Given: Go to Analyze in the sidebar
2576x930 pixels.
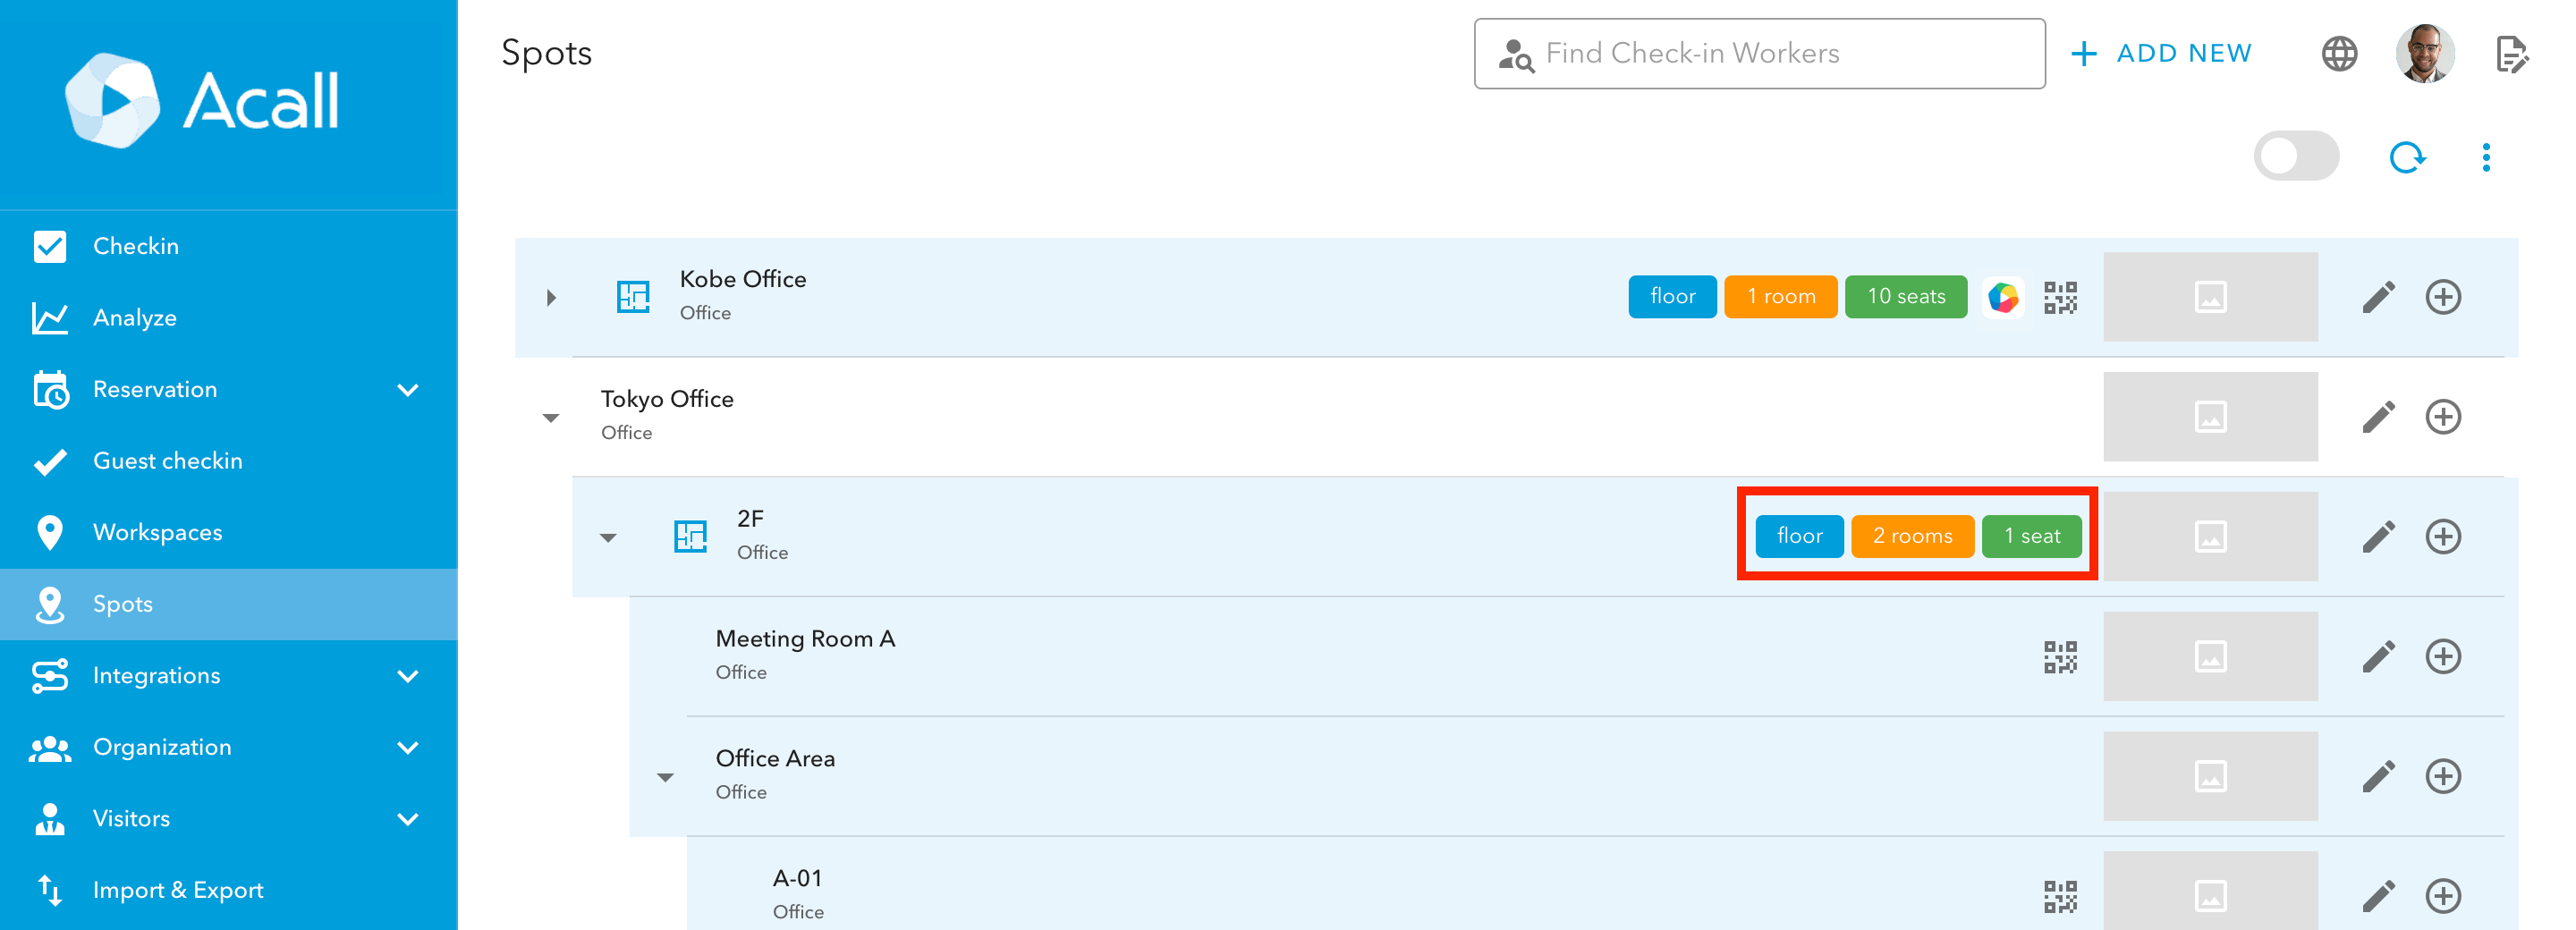Looking at the screenshot, I should 135,318.
